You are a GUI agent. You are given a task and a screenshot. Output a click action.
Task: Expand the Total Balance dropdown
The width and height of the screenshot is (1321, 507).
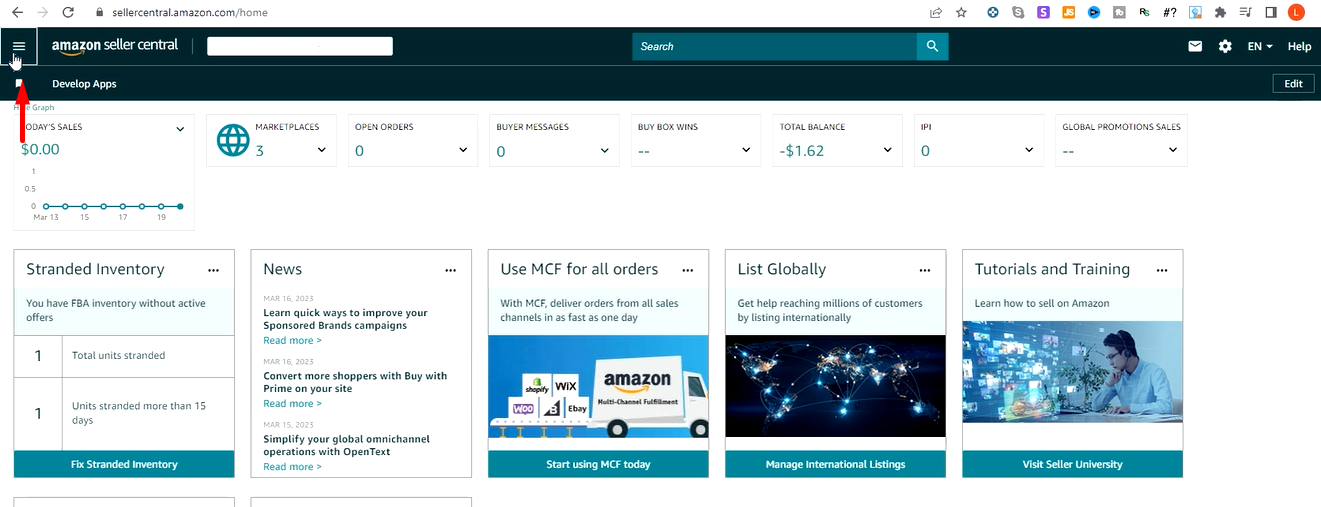(888, 150)
